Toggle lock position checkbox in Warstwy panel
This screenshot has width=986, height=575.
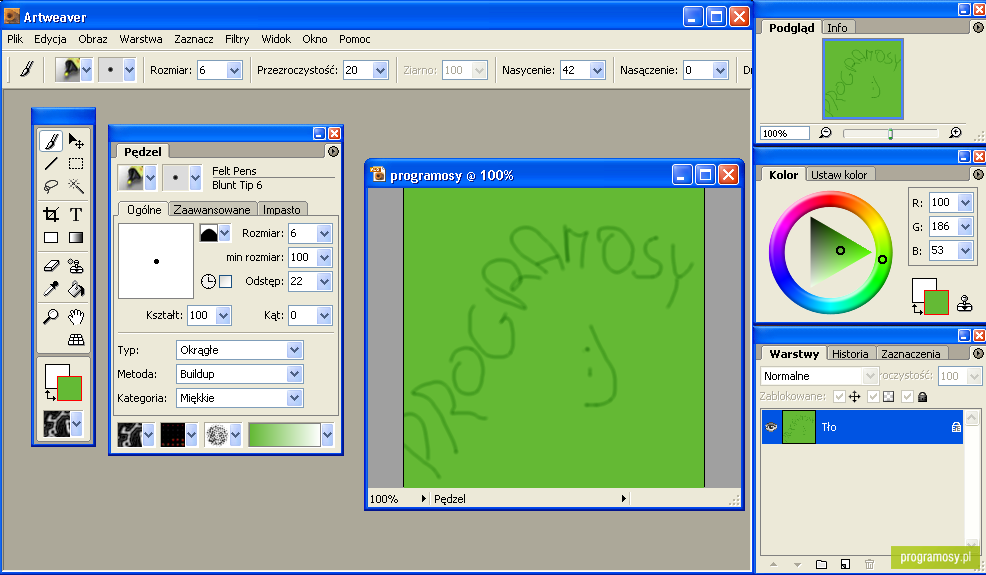[839, 396]
